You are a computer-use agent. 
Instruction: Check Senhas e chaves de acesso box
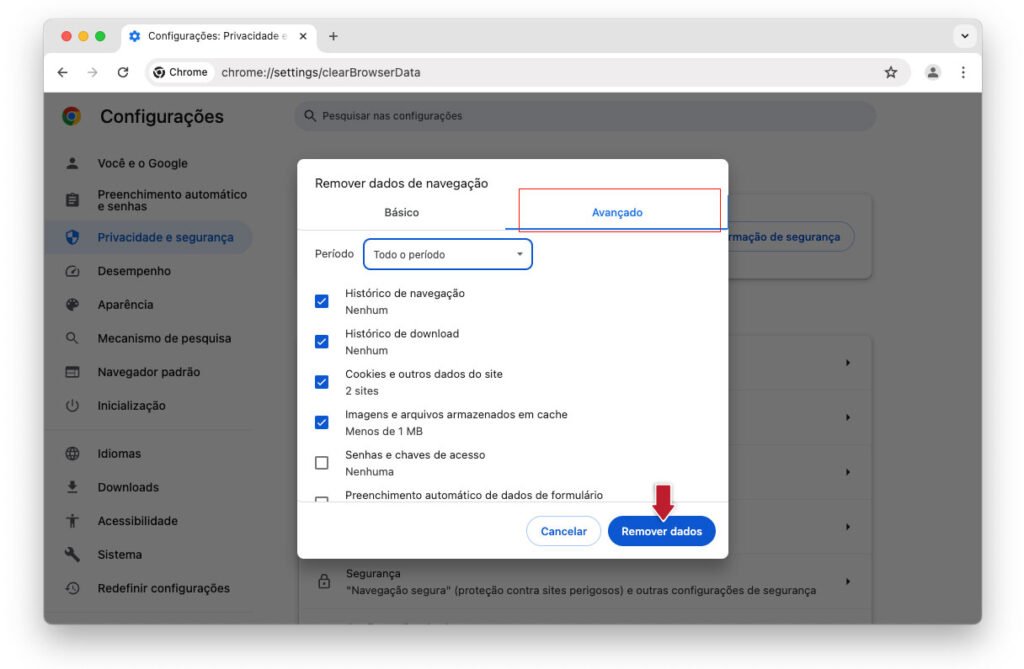(321, 463)
